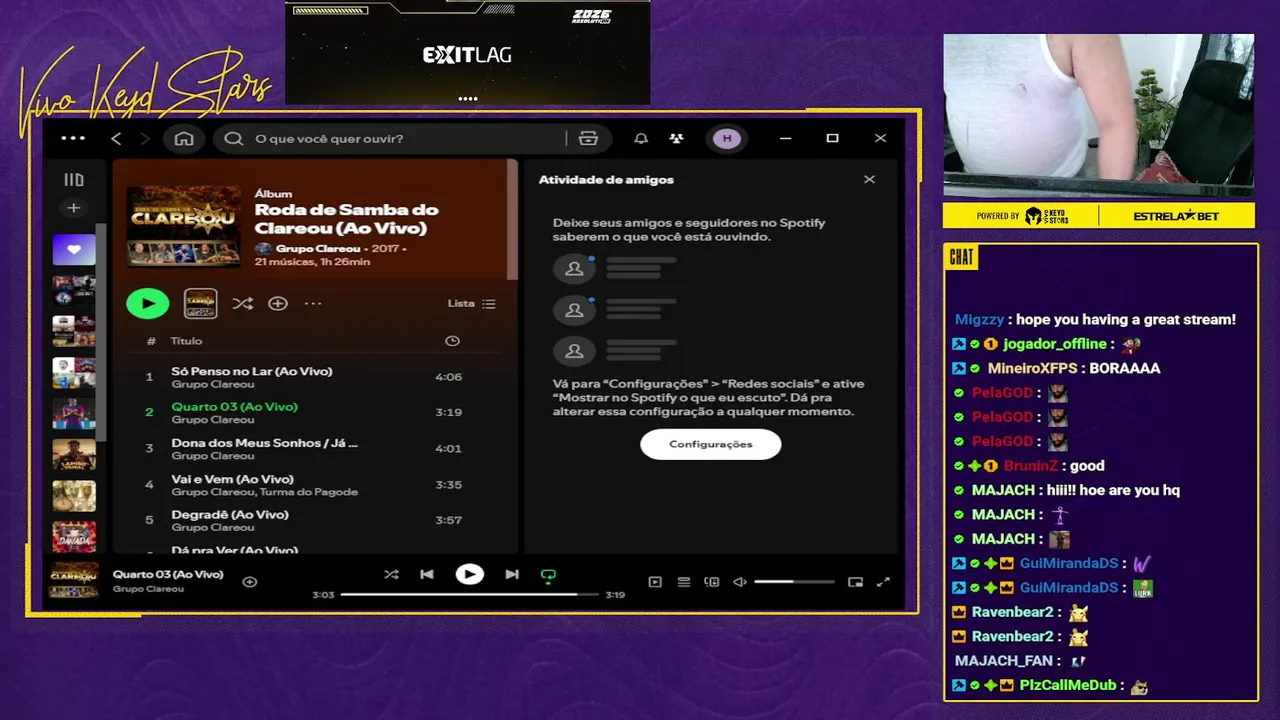Open the profile 'H' avatar menu
Screen dimensions: 1280x720
point(727,138)
